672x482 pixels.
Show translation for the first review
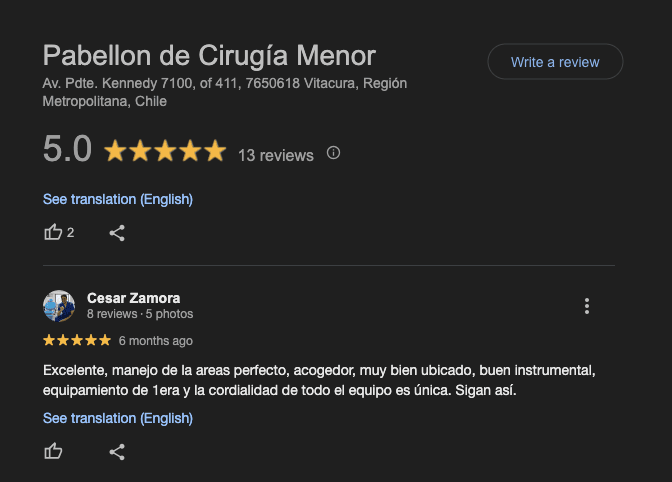click(x=118, y=199)
